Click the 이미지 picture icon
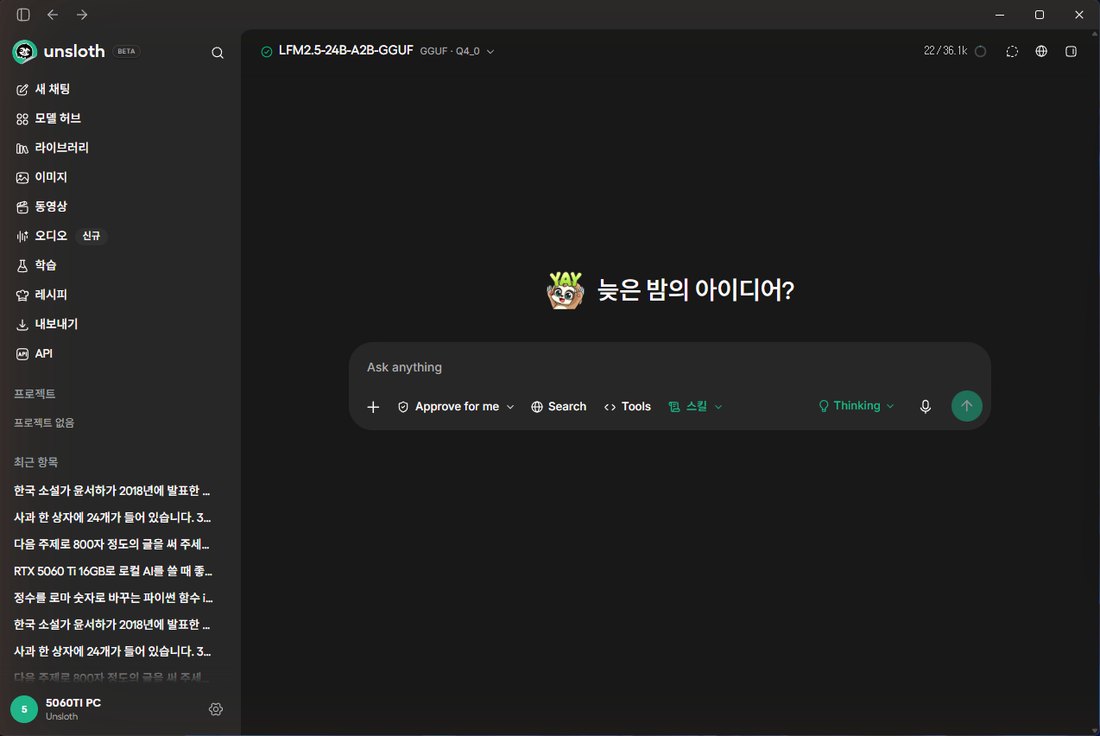1100x736 pixels. pyautogui.click(x=22, y=178)
